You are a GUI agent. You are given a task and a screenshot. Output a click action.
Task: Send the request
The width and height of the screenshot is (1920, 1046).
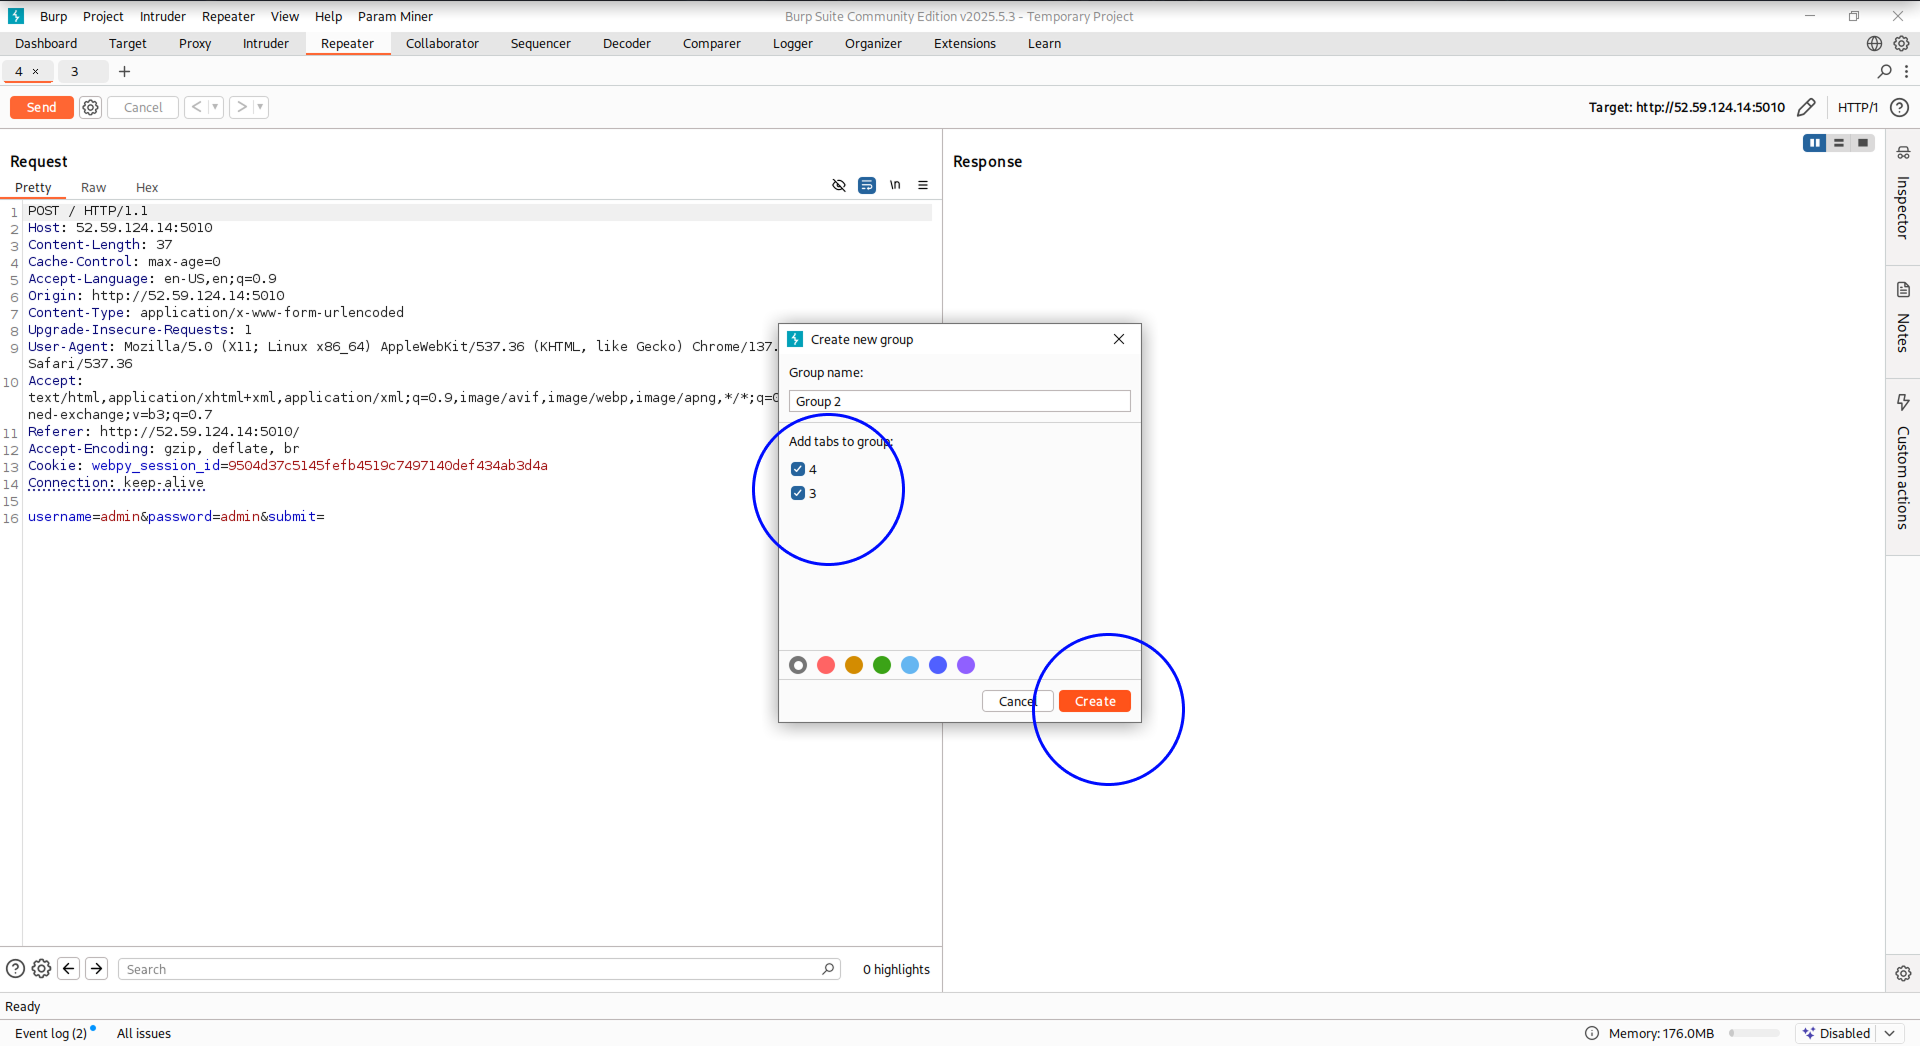coord(41,107)
